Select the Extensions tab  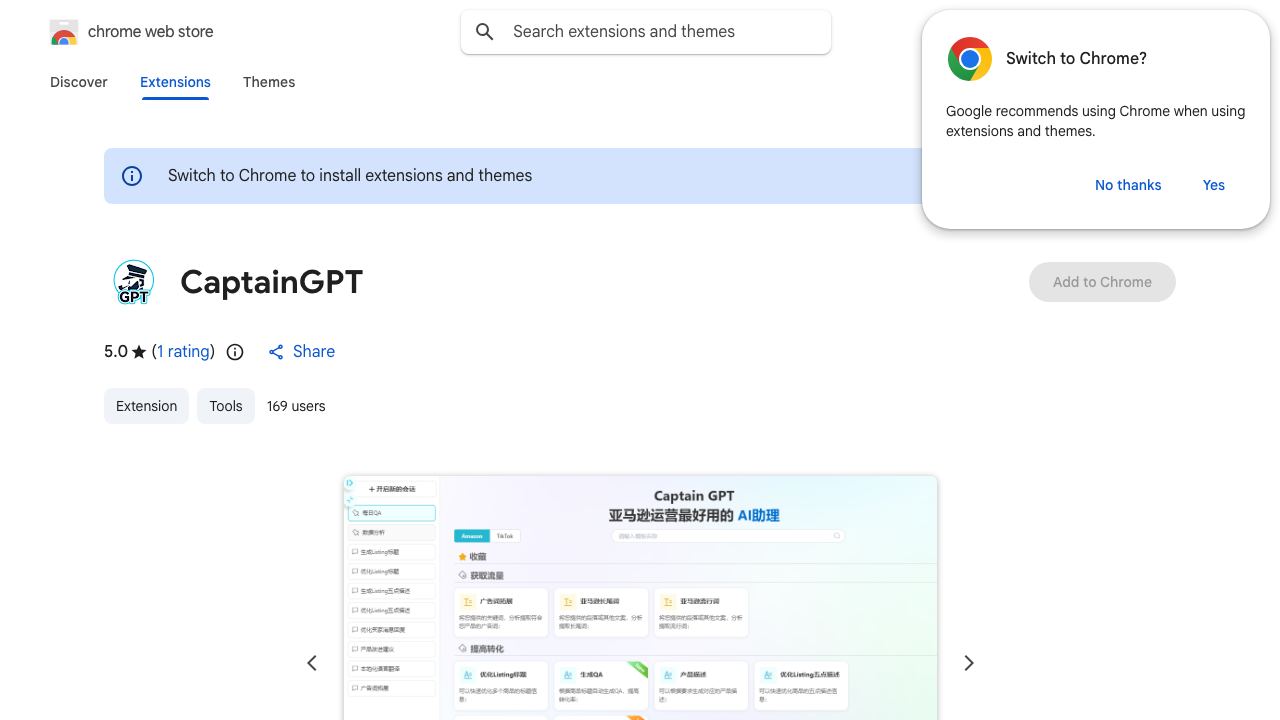pos(175,82)
